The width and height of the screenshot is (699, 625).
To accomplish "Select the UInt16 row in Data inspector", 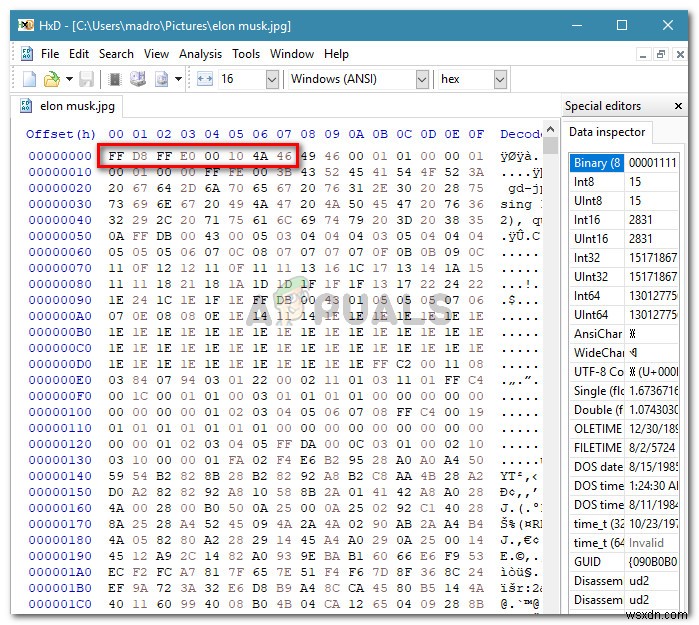I will 624,239.
